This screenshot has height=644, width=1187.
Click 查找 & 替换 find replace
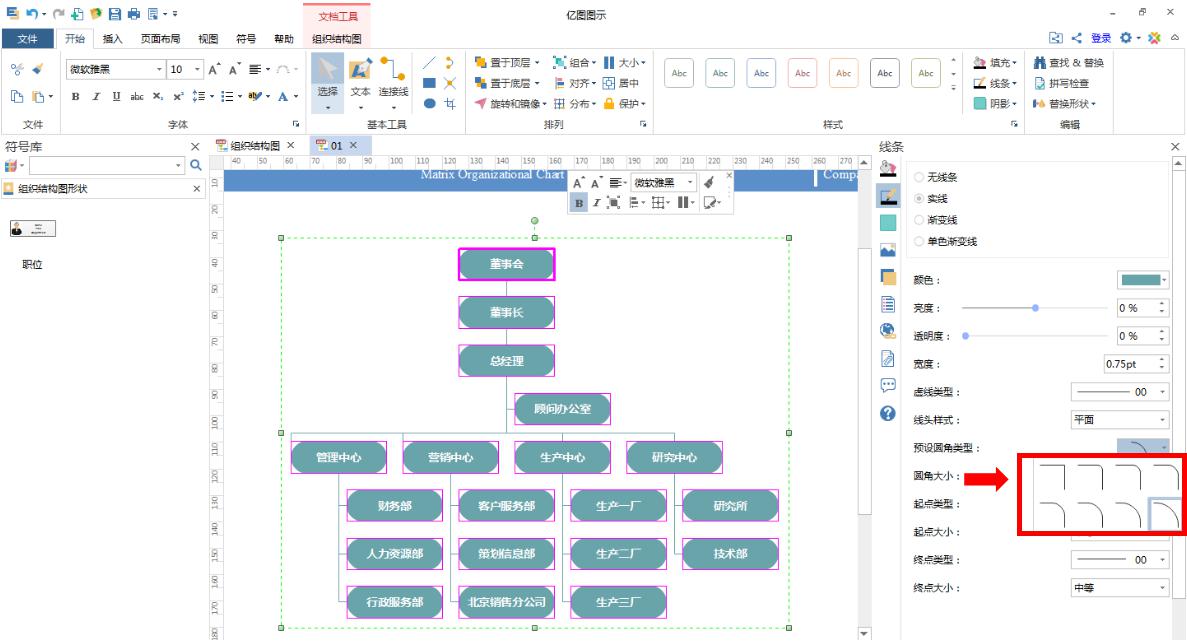[x=1068, y=63]
